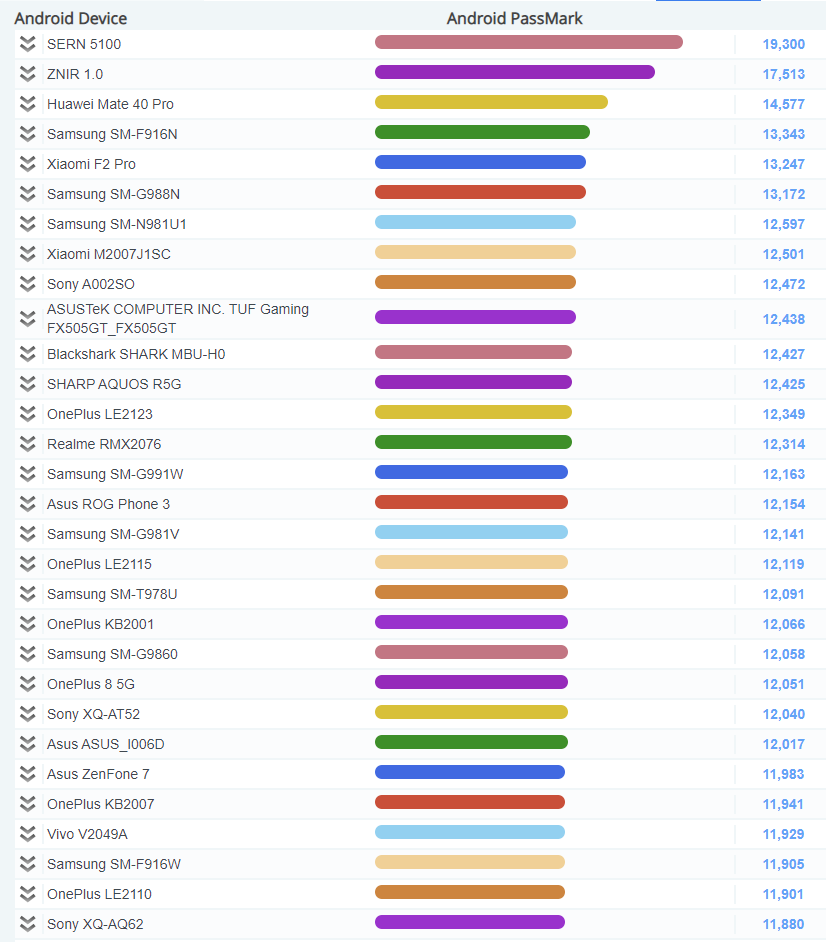This screenshot has width=826, height=942.
Task: Expand the Sony XQ-AQ62 chevron
Action: [x=28, y=925]
